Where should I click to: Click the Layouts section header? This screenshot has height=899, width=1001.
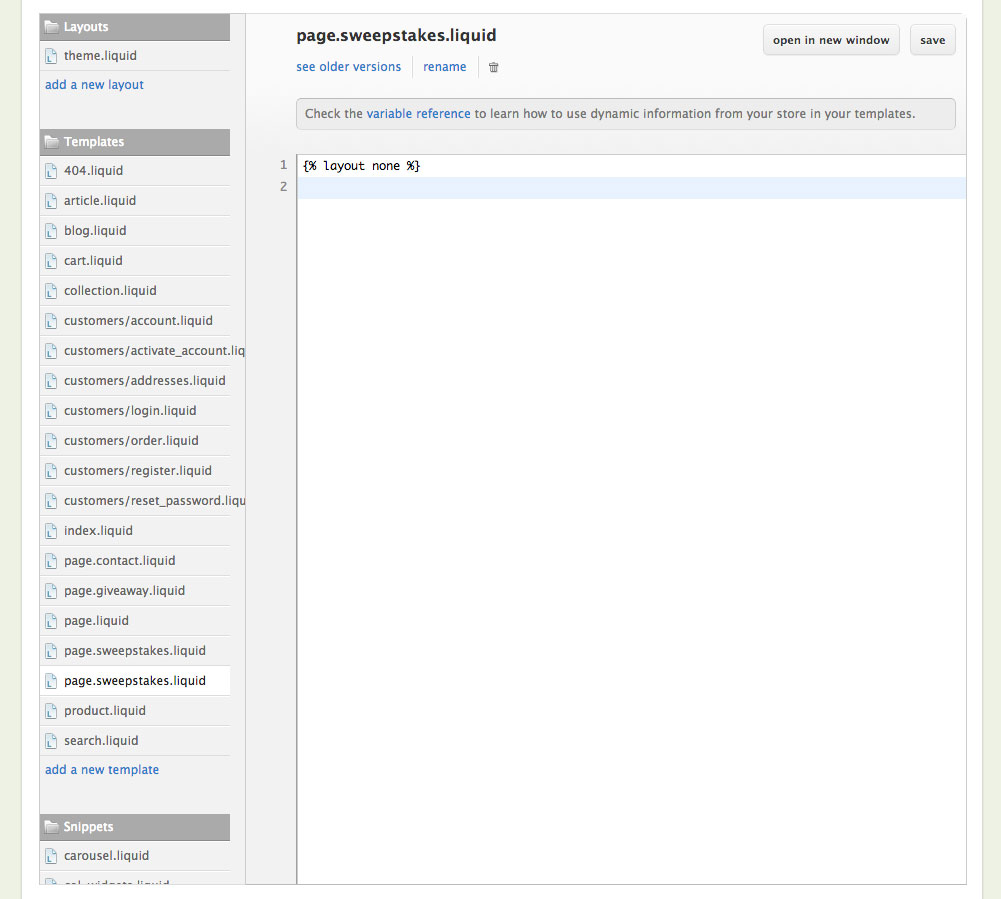135,27
